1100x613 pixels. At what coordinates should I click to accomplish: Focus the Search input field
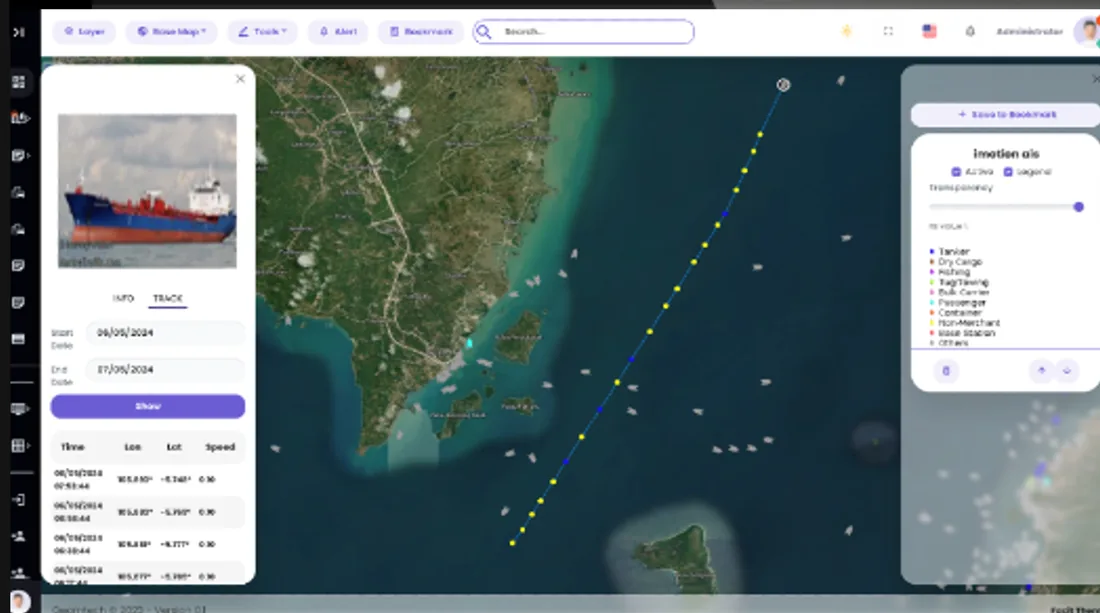point(584,32)
